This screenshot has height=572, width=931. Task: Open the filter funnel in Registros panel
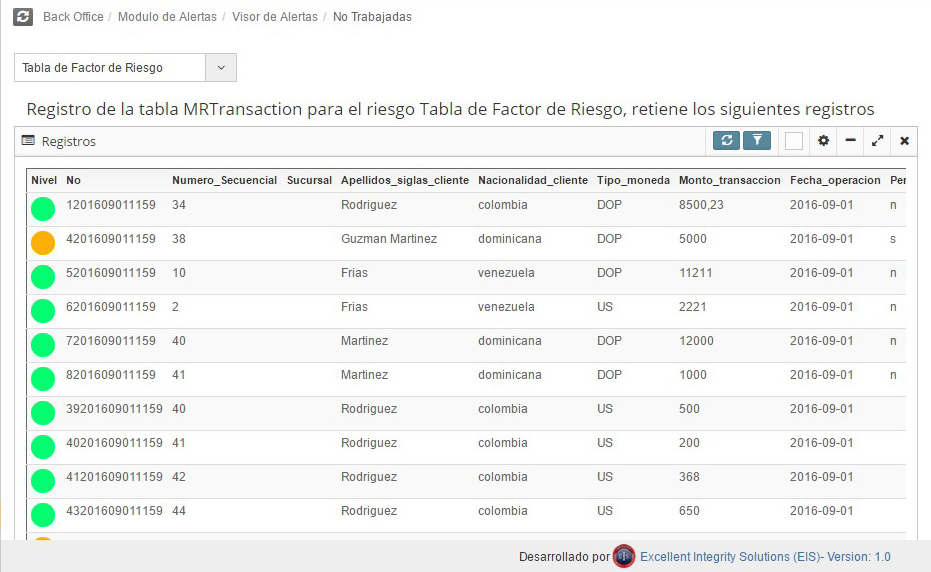(x=757, y=141)
